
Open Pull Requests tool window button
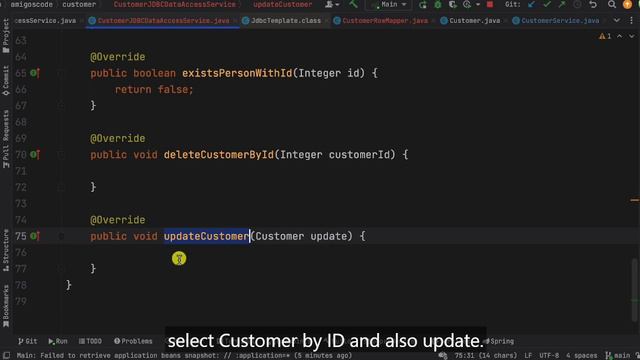point(6,139)
